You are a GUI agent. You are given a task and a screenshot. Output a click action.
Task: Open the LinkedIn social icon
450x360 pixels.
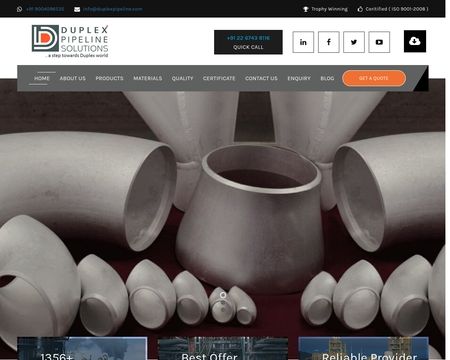coord(303,42)
